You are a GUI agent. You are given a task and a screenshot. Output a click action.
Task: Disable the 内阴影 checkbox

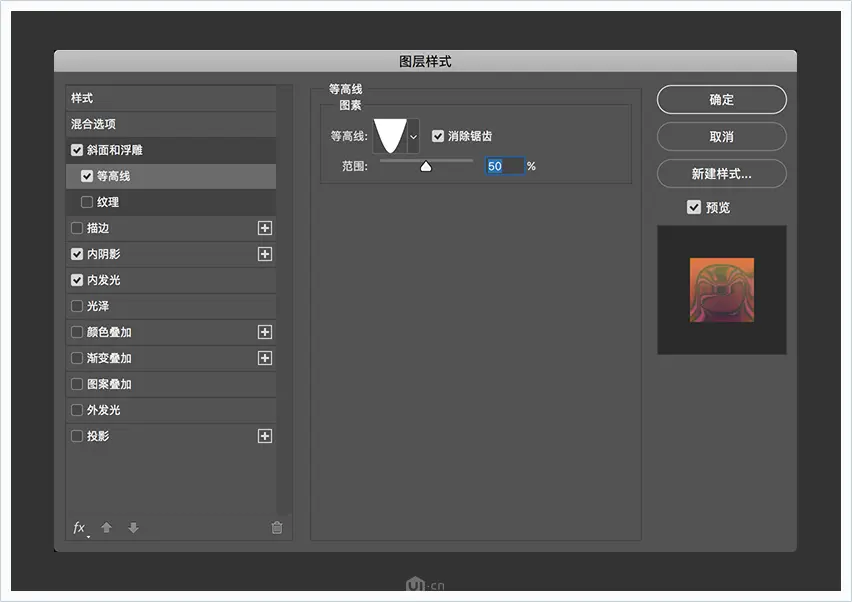pos(77,254)
